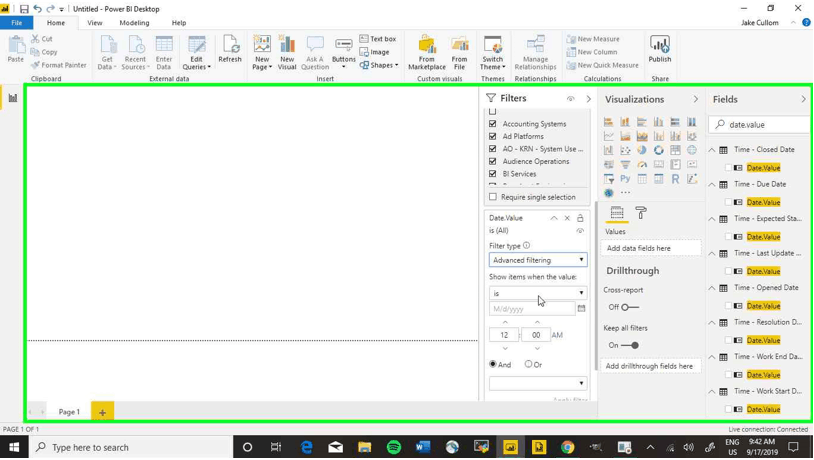
Task: Open the Shapes dropdown
Action: 379,65
